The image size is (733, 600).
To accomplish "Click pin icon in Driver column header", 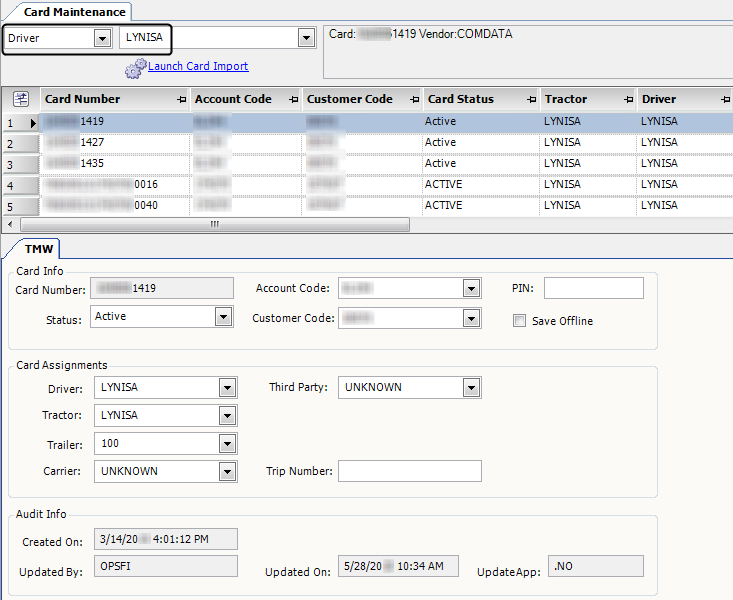I will point(724,100).
